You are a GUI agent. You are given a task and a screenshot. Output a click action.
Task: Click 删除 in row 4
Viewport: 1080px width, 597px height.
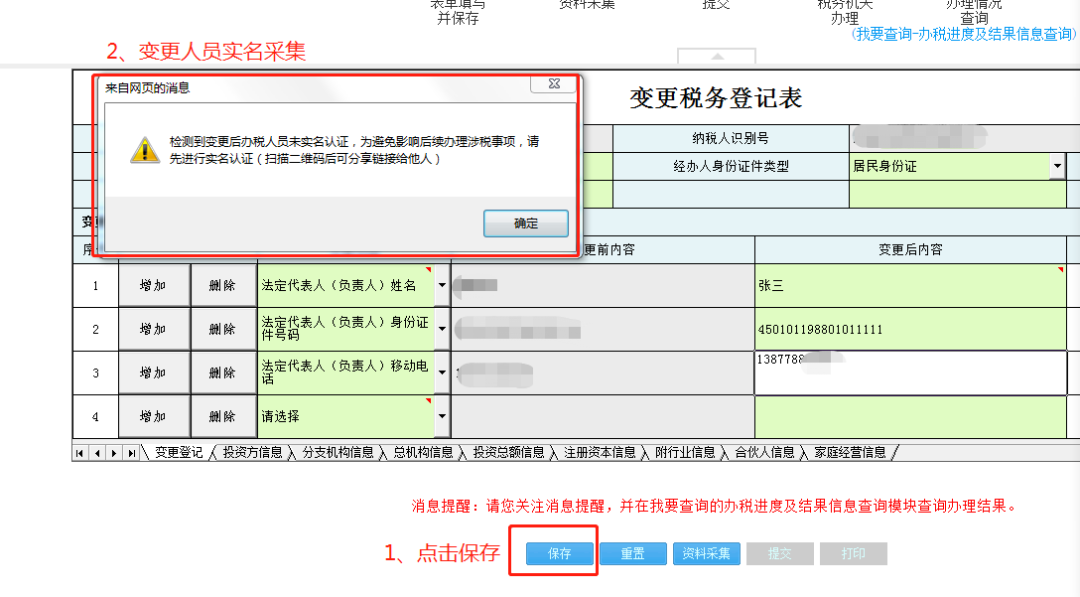coord(223,416)
